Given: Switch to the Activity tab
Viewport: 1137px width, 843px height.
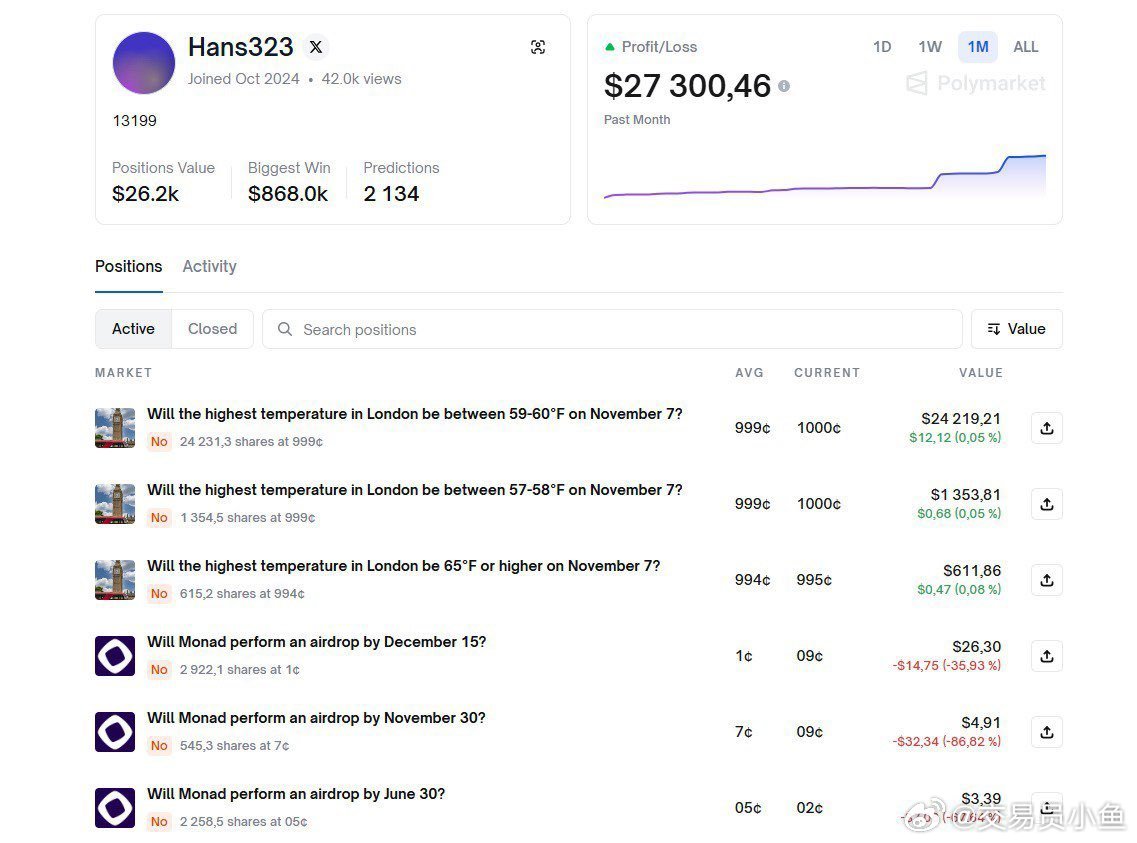Looking at the screenshot, I should tap(210, 267).
